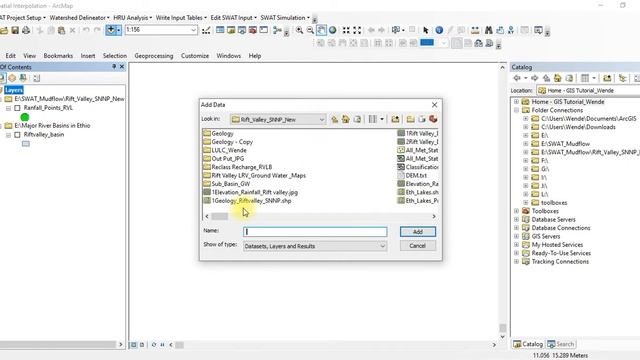Open the Watershed Delineator menu
The image size is (640, 360).
tap(79, 18)
